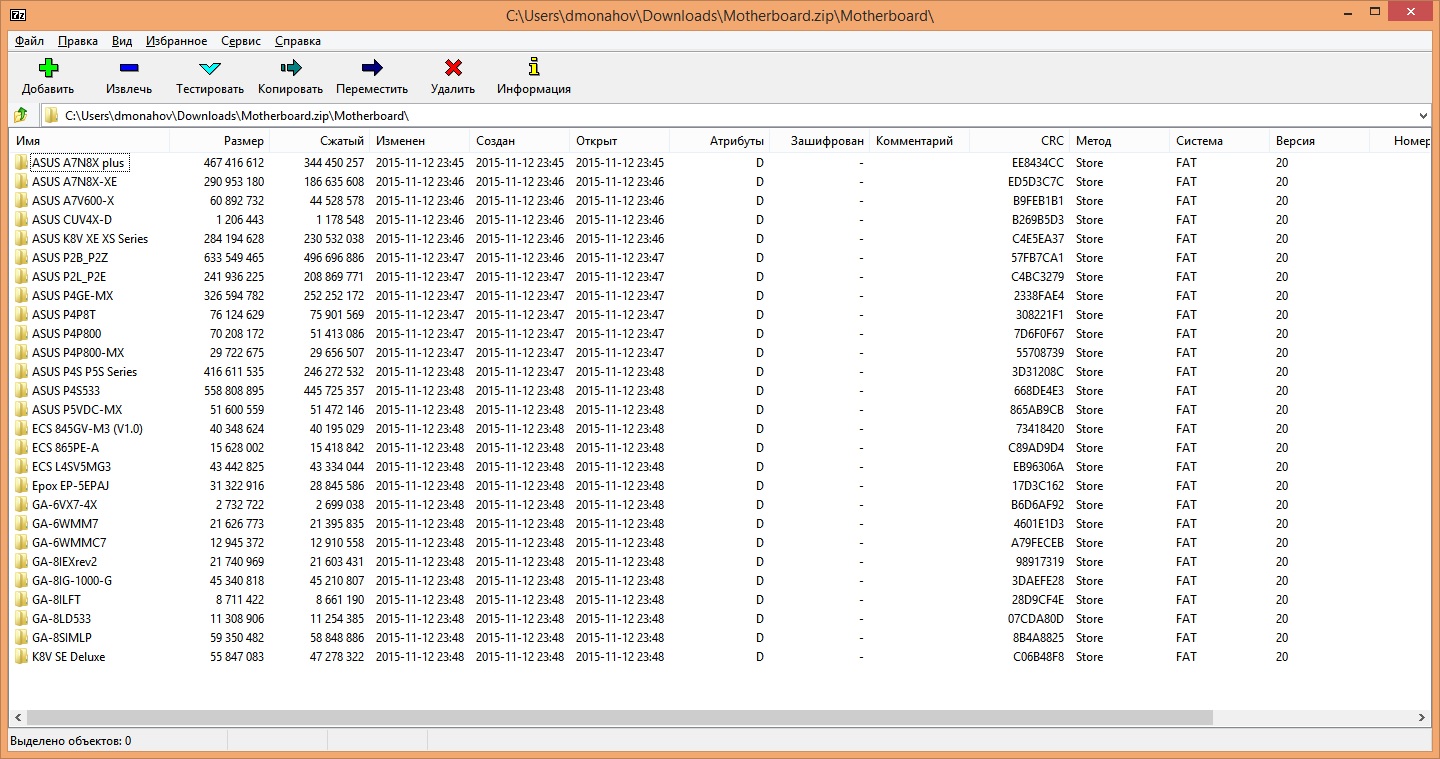Open the Вид menu

click(x=122, y=41)
